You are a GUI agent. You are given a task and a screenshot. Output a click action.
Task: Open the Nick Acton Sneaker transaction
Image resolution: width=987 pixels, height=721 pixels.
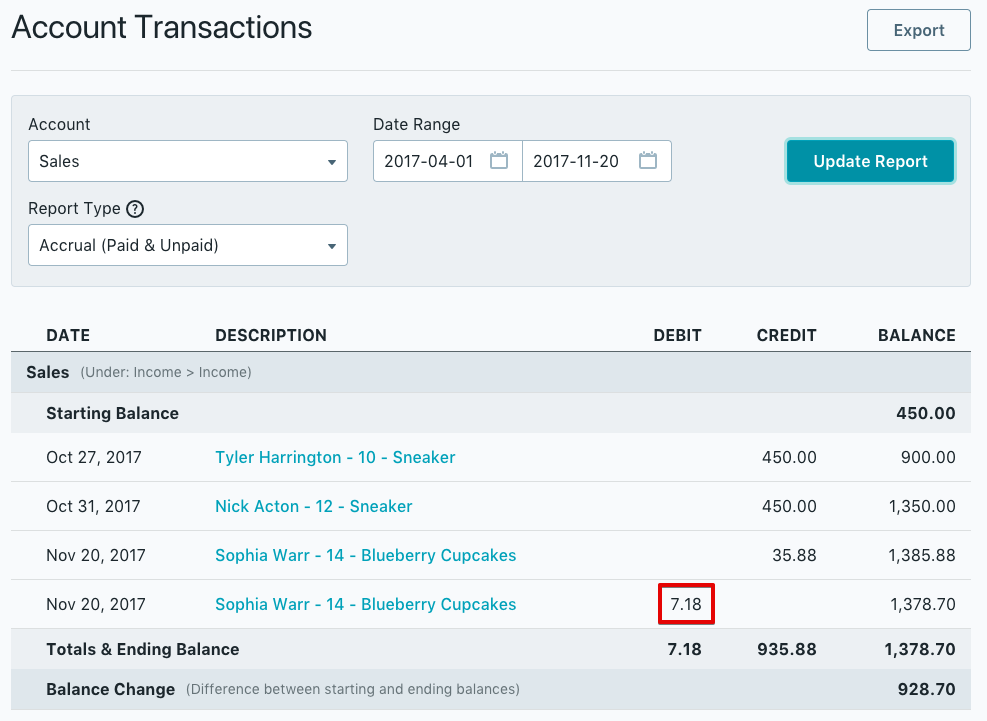pos(313,506)
